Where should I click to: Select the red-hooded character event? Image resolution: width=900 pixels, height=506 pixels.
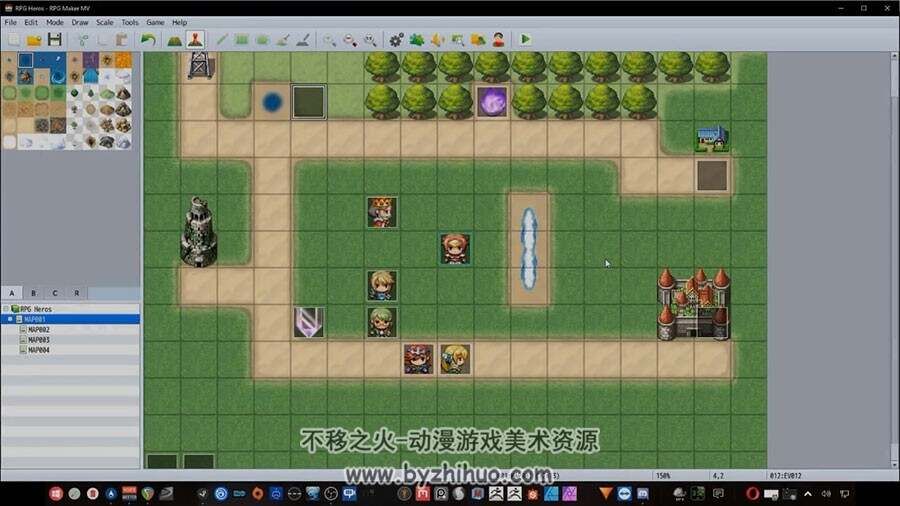(x=455, y=249)
